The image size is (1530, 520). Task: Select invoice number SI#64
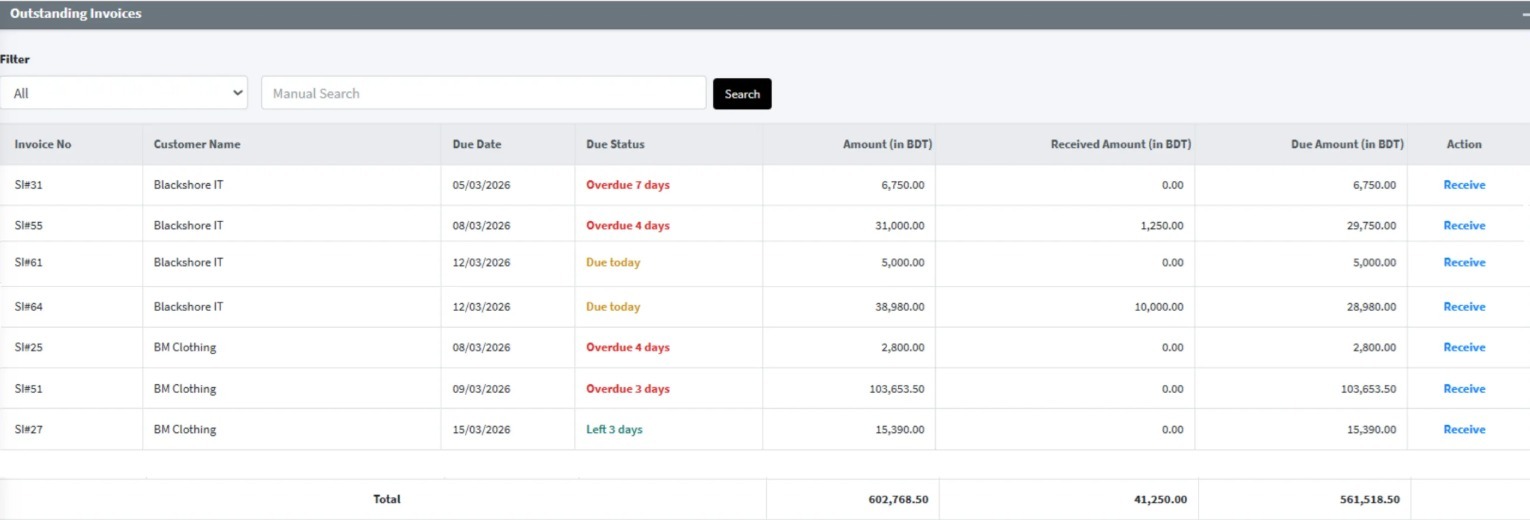[28, 307]
